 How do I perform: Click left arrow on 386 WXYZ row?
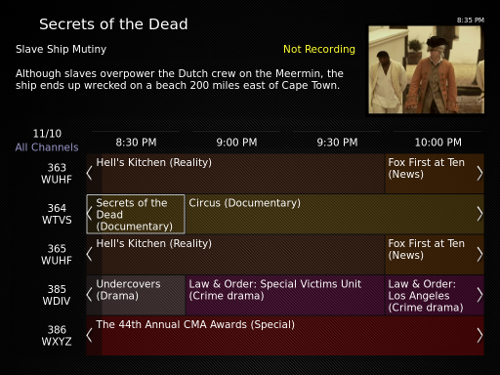89,335
